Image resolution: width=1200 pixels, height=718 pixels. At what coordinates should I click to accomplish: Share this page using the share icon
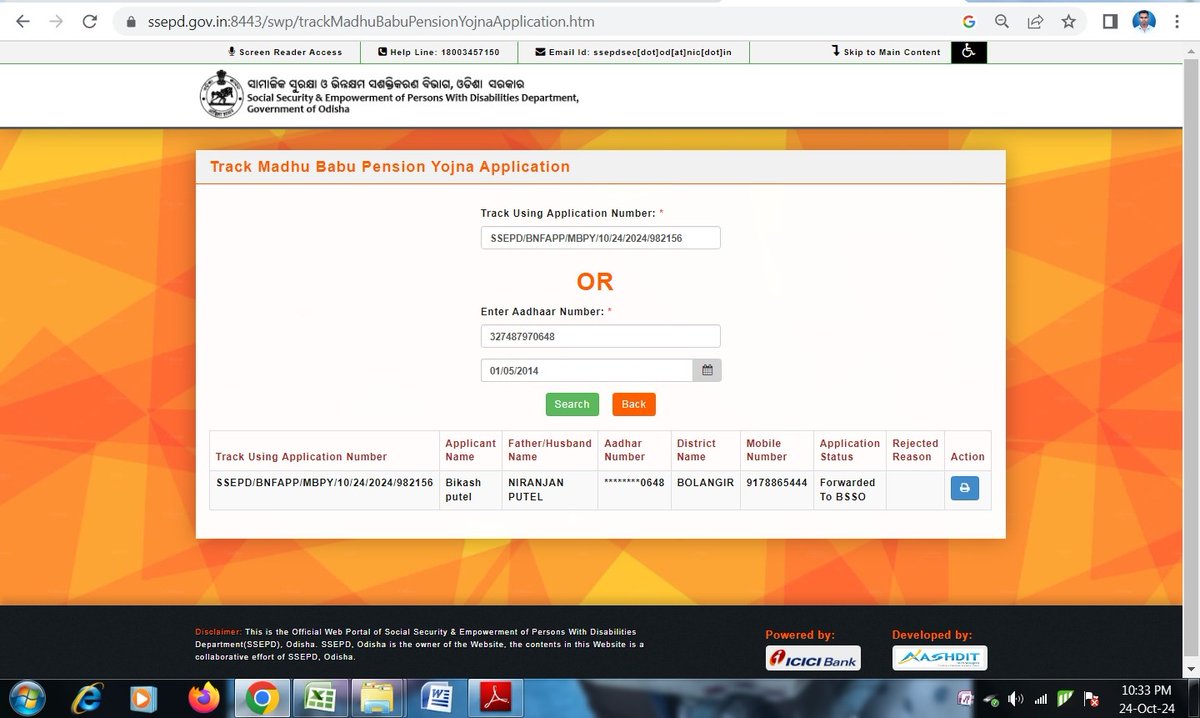pyautogui.click(x=1035, y=21)
